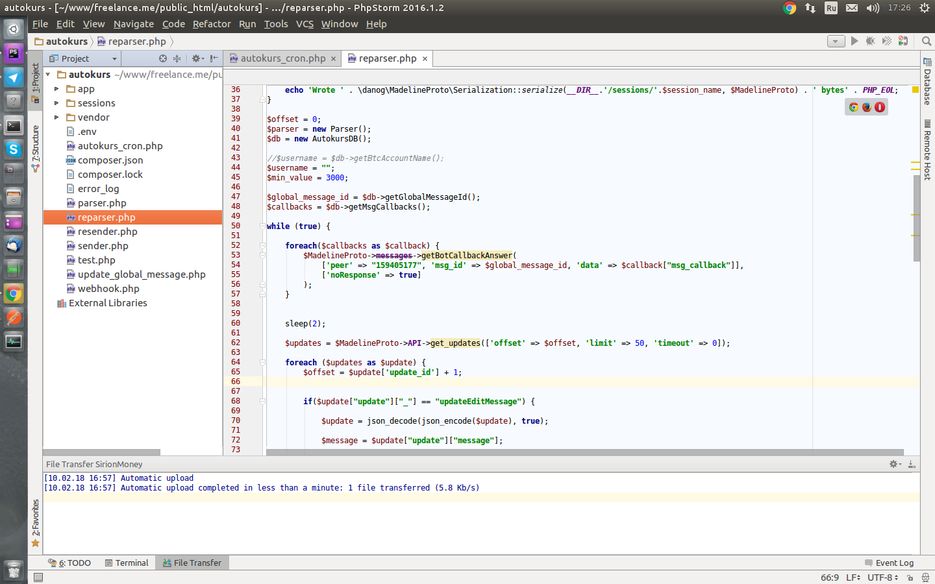This screenshot has height=584, width=935.
Task: Open in Opera via editor browser icon
Action: (x=880, y=107)
